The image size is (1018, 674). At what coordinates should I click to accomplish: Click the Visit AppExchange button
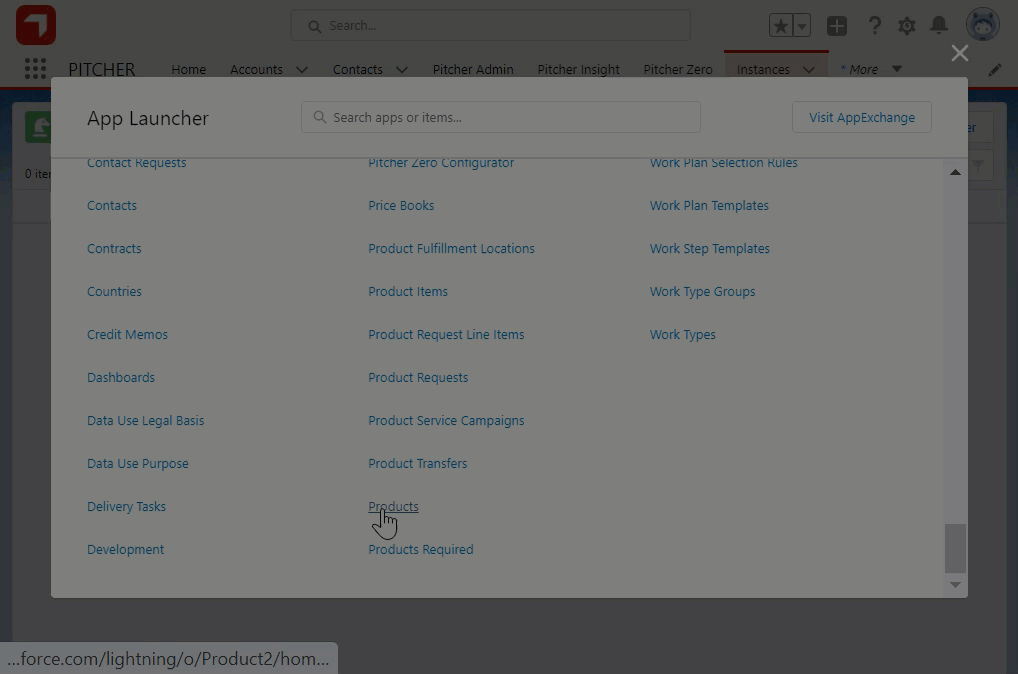tap(861, 117)
